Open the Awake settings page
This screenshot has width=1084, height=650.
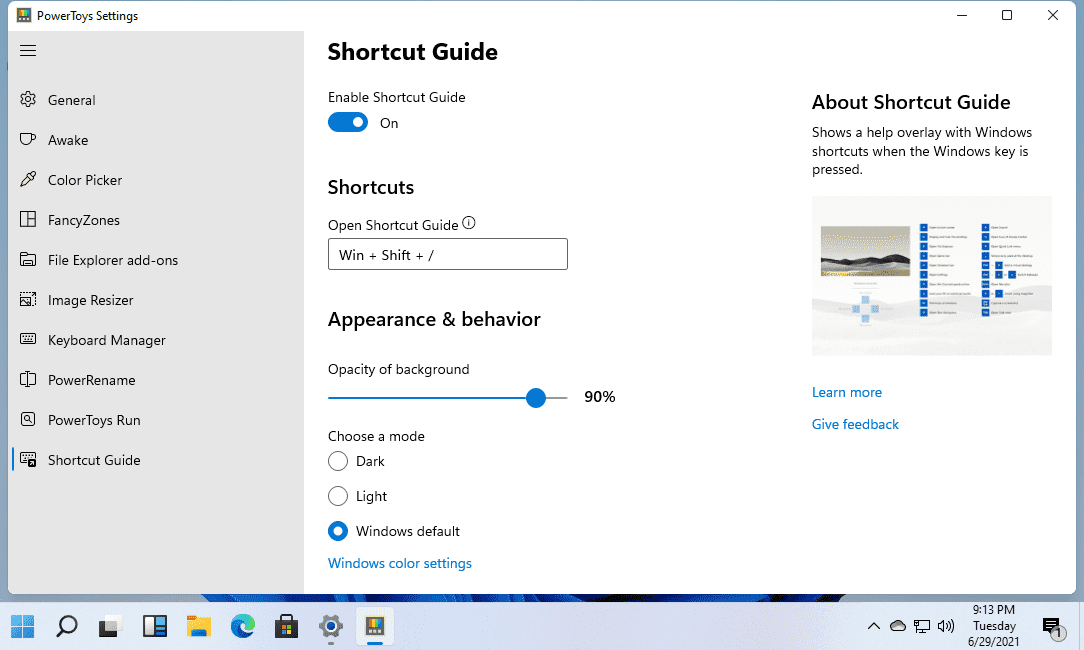pyautogui.click(x=158, y=140)
